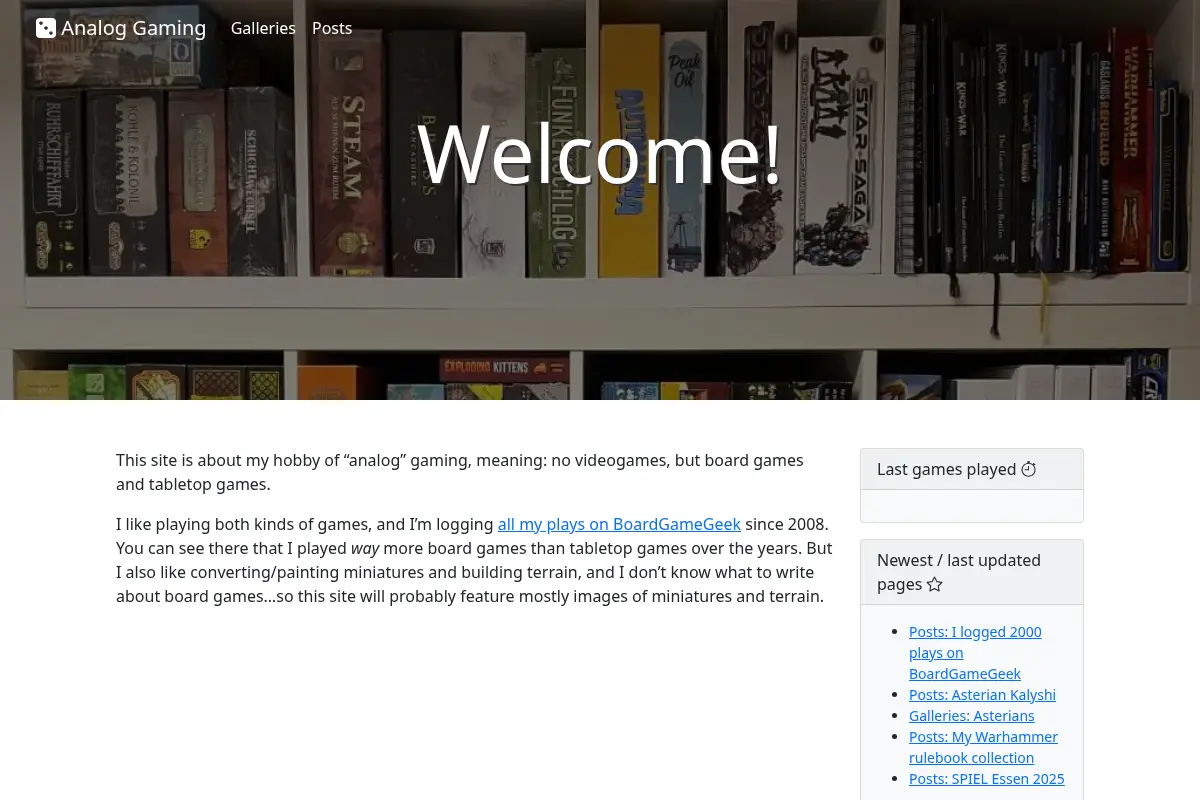This screenshot has height=800, width=1200.
Task: Open Posts: Asterian Kalyshi link
Action: point(982,694)
